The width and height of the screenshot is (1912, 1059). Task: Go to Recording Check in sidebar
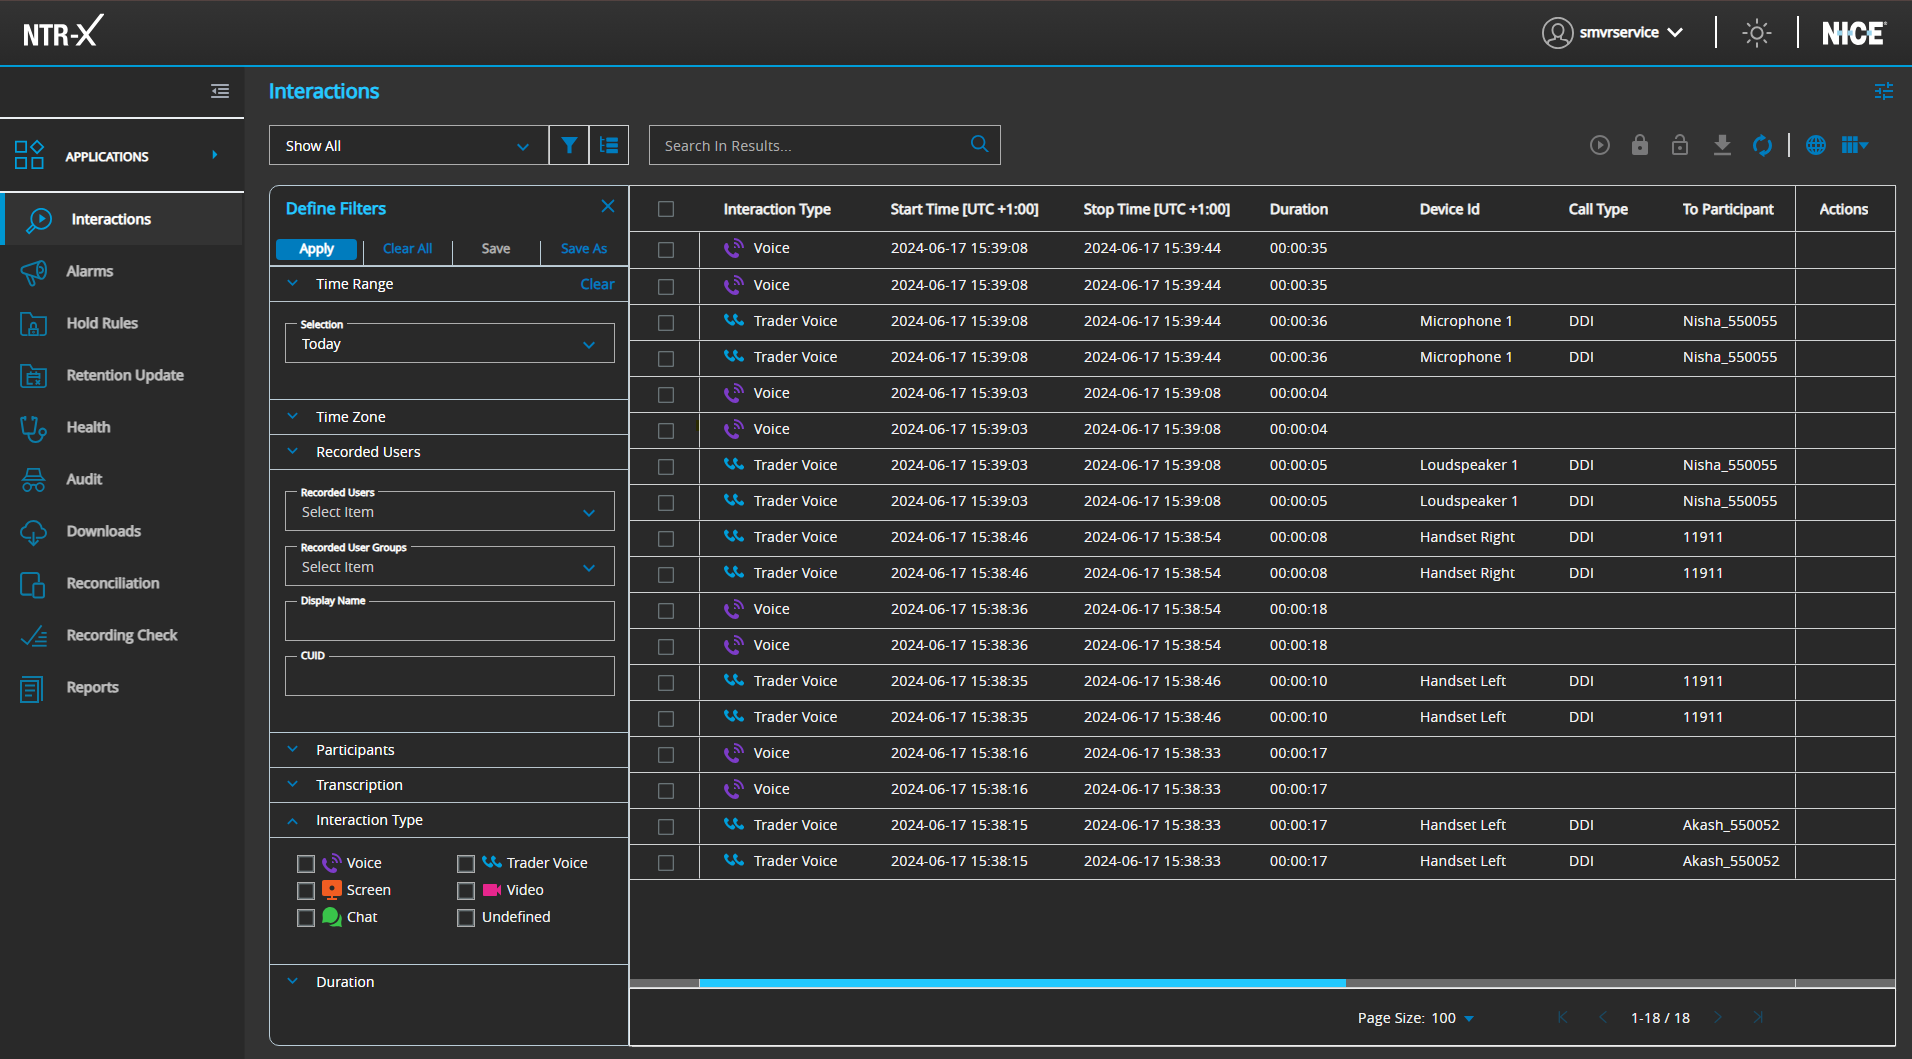coord(122,635)
